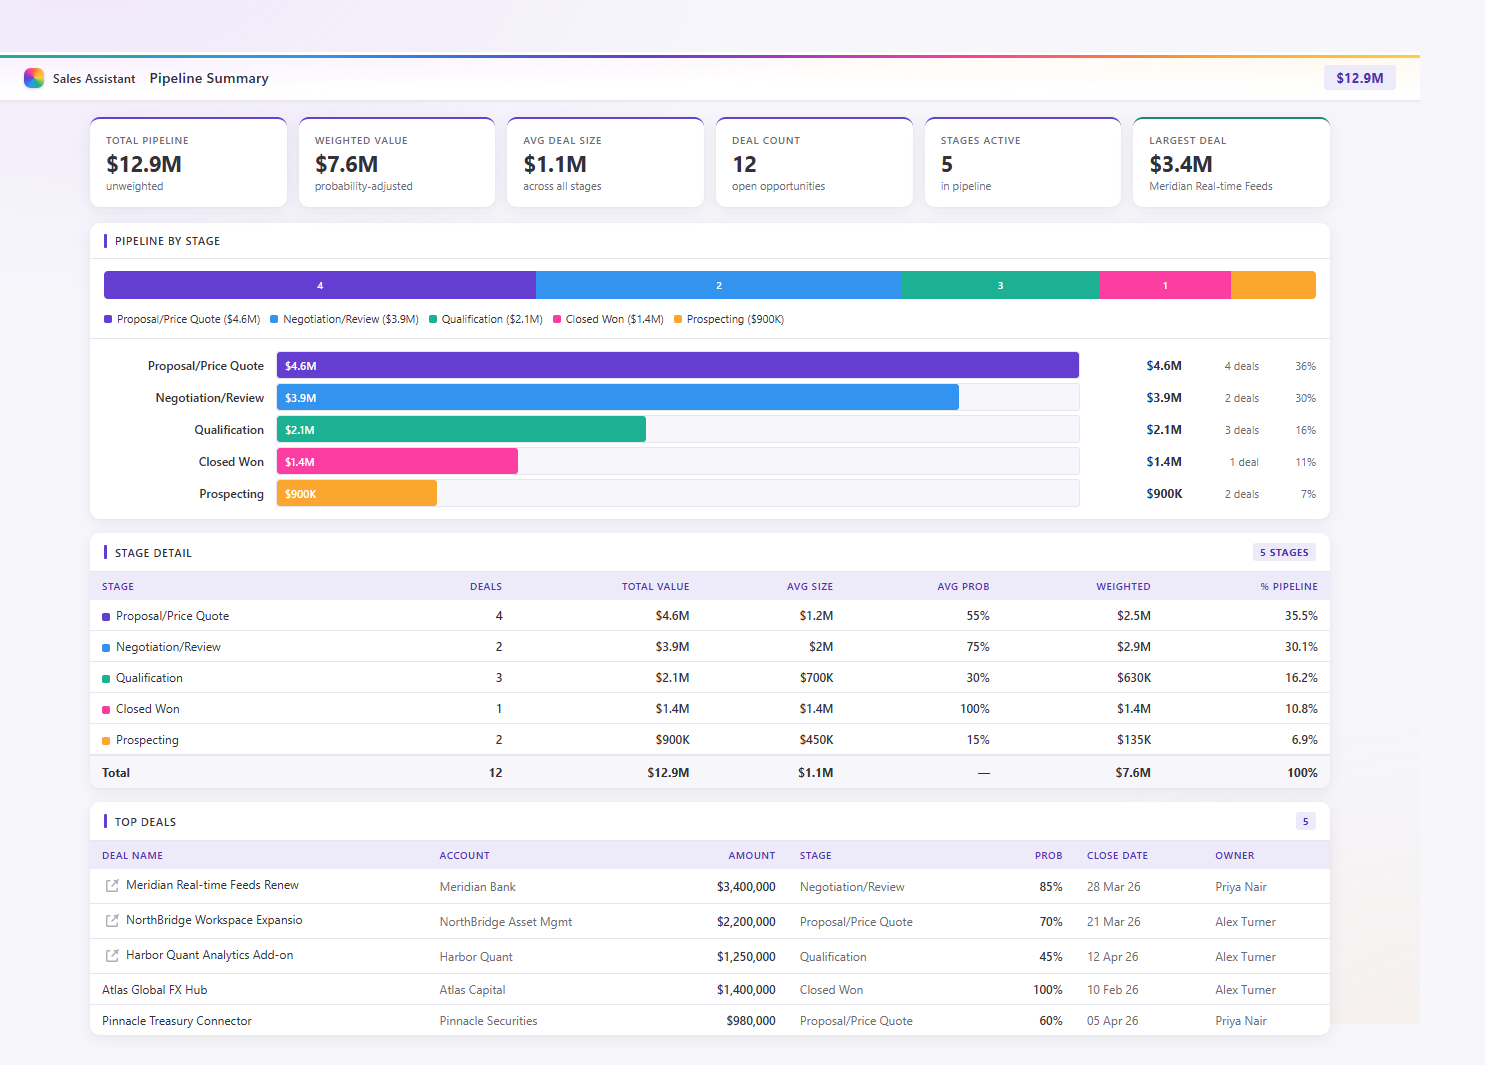
Task: Click legend entry Proposal/Price Quote ($4.6M)
Action: [182, 319]
